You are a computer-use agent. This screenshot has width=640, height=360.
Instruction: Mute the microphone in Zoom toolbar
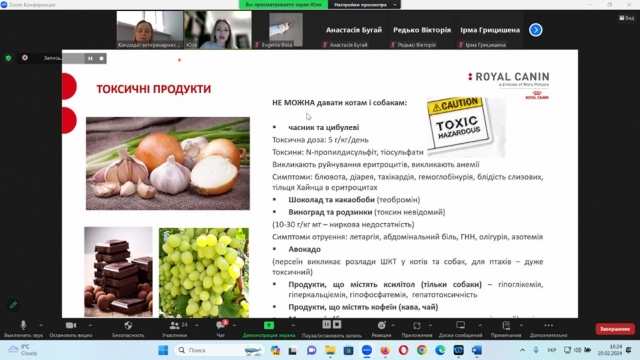point(23,325)
